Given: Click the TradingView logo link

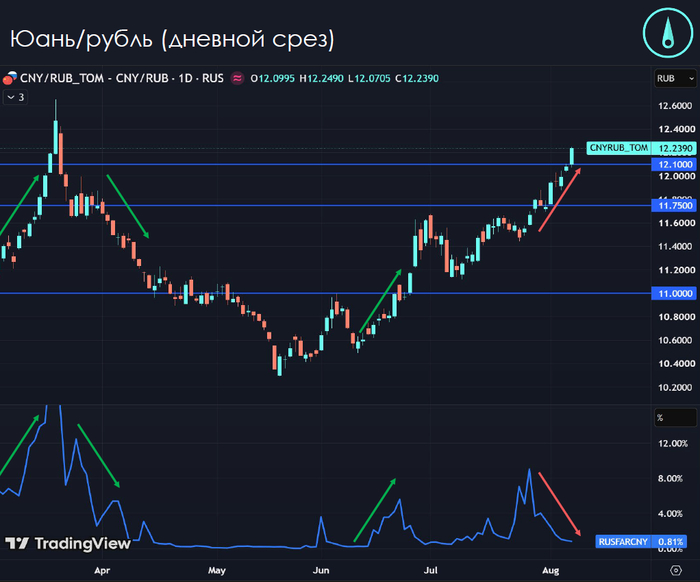Looking at the screenshot, I should pyautogui.click(x=68, y=543).
